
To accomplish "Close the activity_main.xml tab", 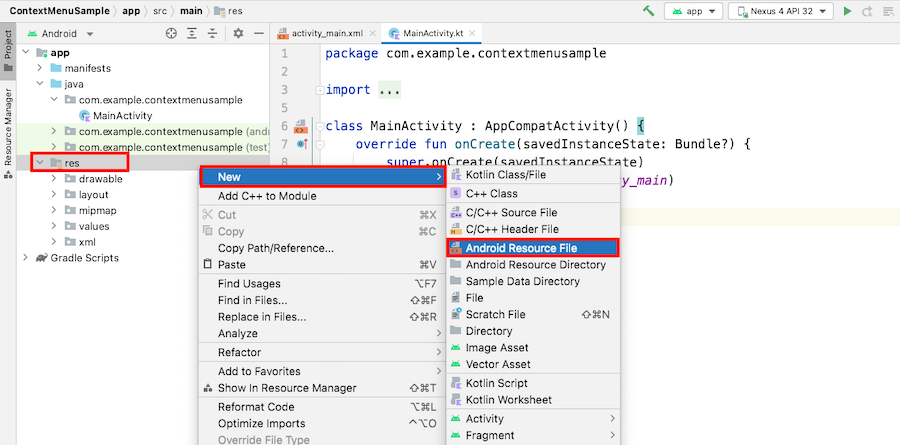I will tap(373, 33).
